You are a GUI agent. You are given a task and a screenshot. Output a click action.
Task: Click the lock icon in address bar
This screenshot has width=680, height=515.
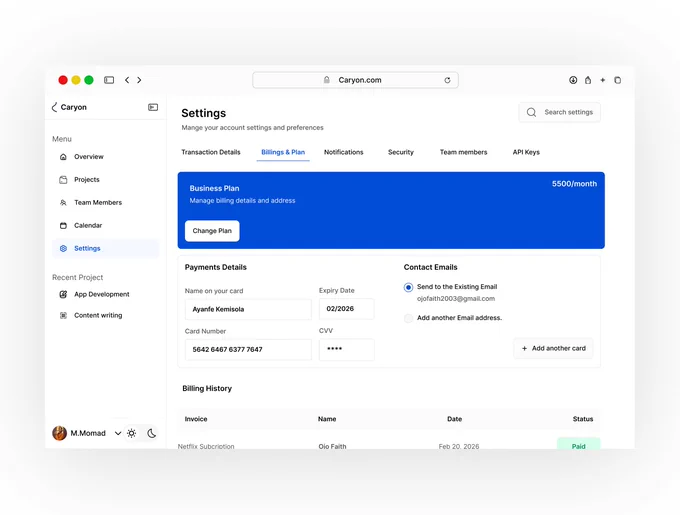pos(327,80)
